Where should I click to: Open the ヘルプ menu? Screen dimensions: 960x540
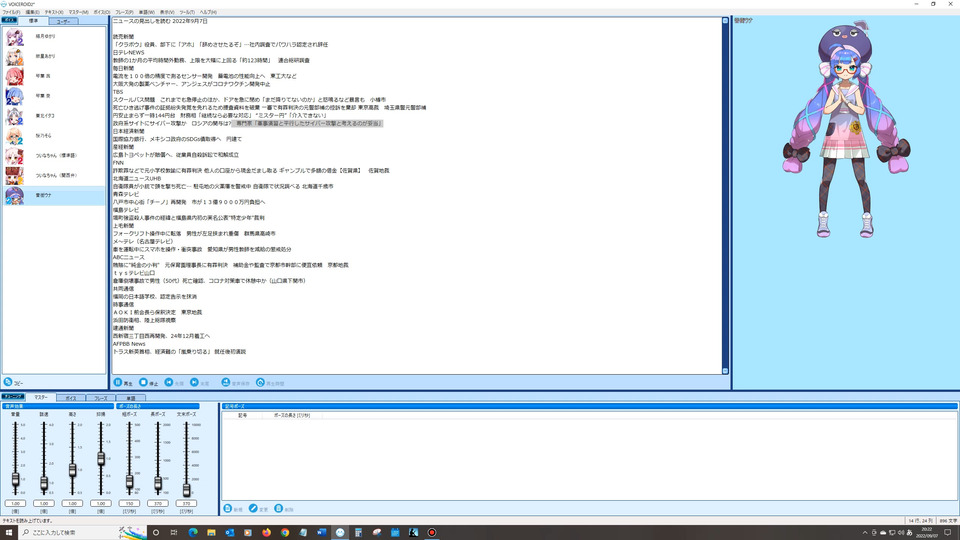208,12
